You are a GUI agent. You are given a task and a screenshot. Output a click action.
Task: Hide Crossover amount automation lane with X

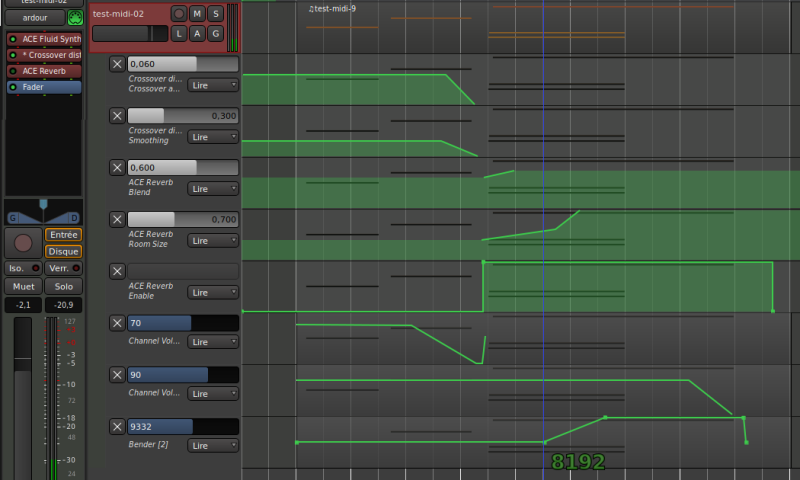117,64
